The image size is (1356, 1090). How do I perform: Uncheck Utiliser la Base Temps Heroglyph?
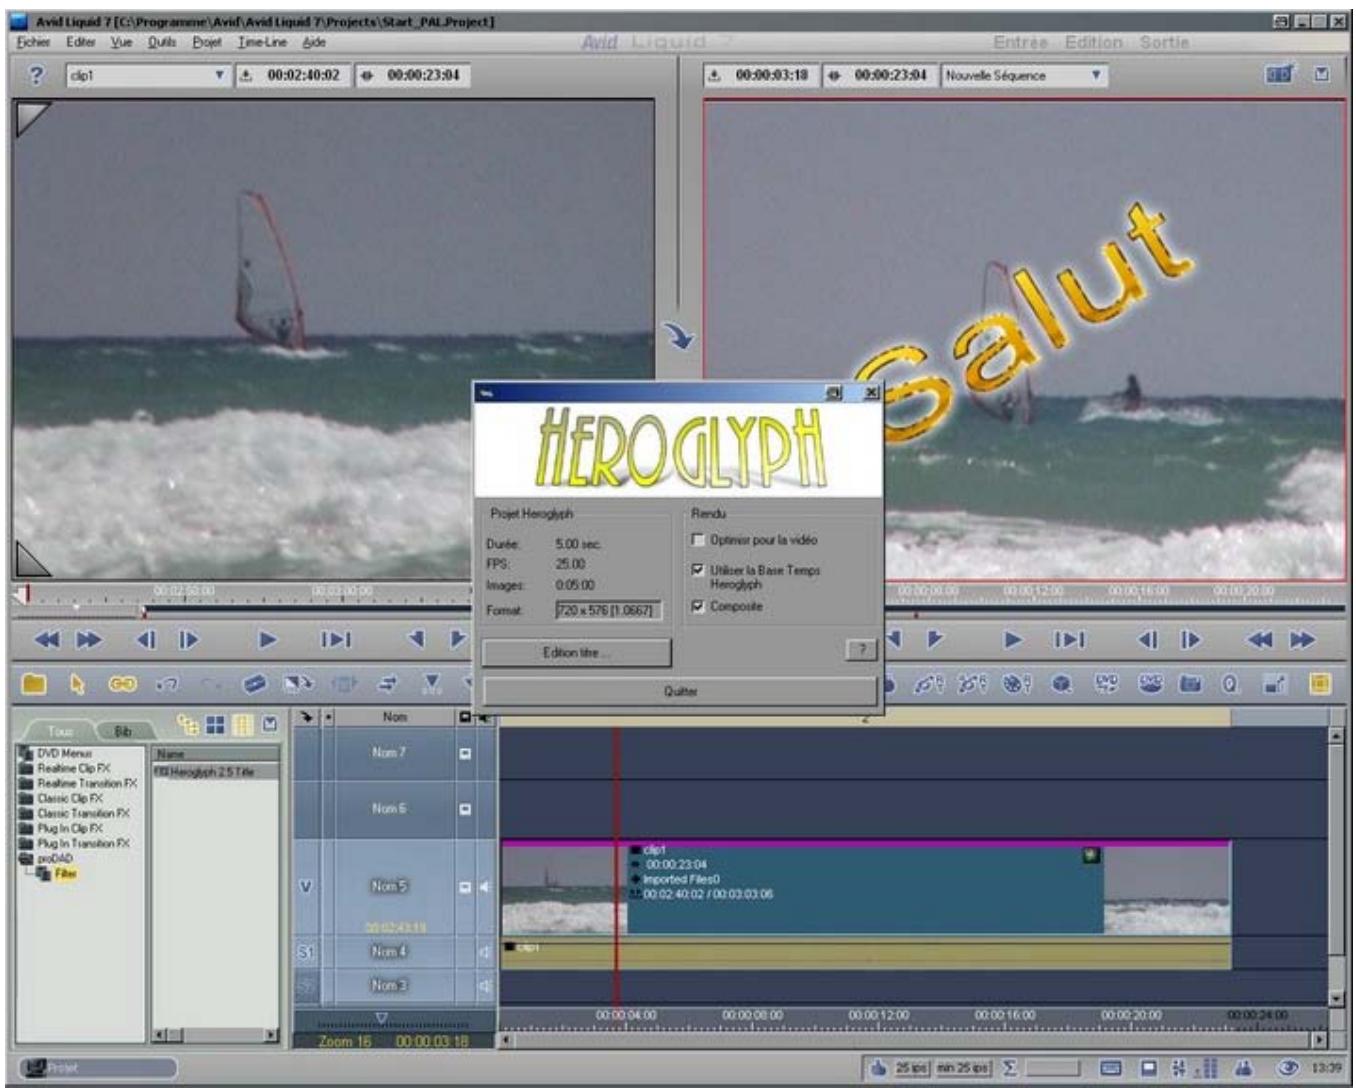pos(698,570)
